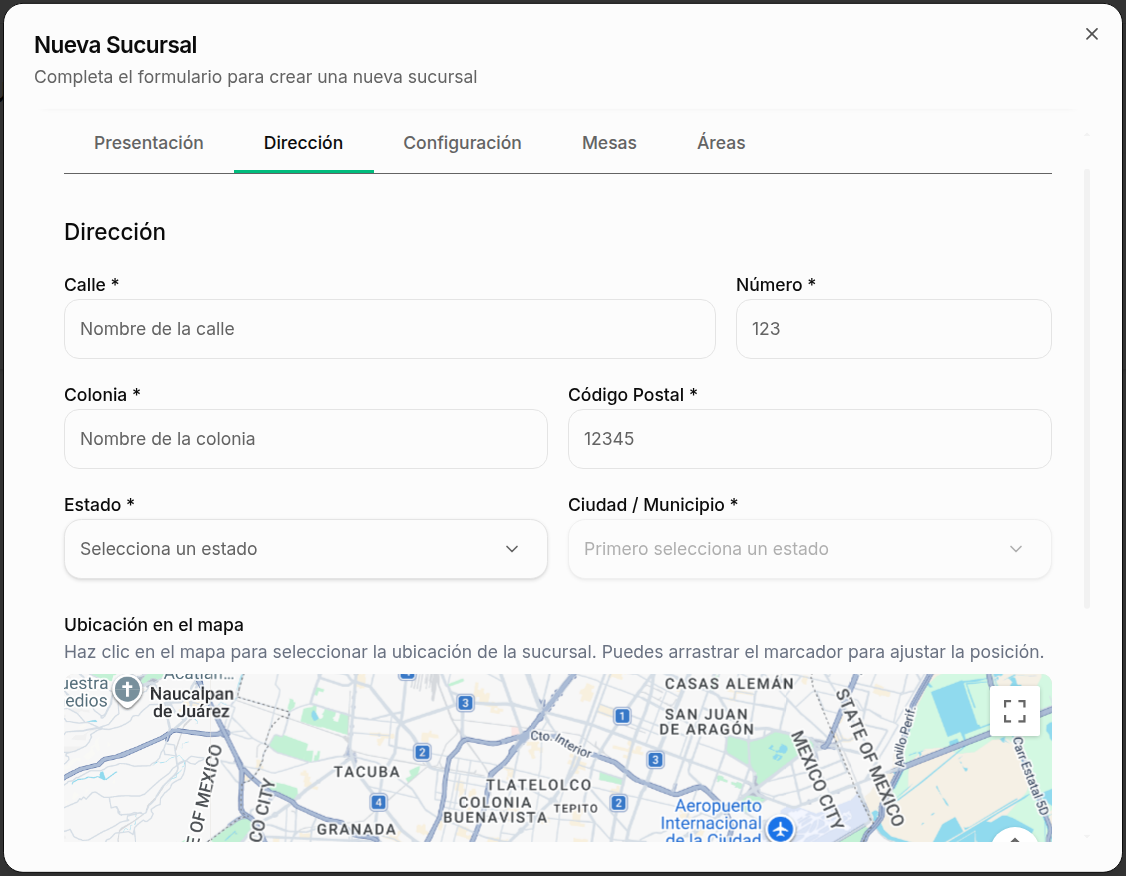Click the airport icon on the map
This screenshot has height=876, width=1126.
coord(781,828)
